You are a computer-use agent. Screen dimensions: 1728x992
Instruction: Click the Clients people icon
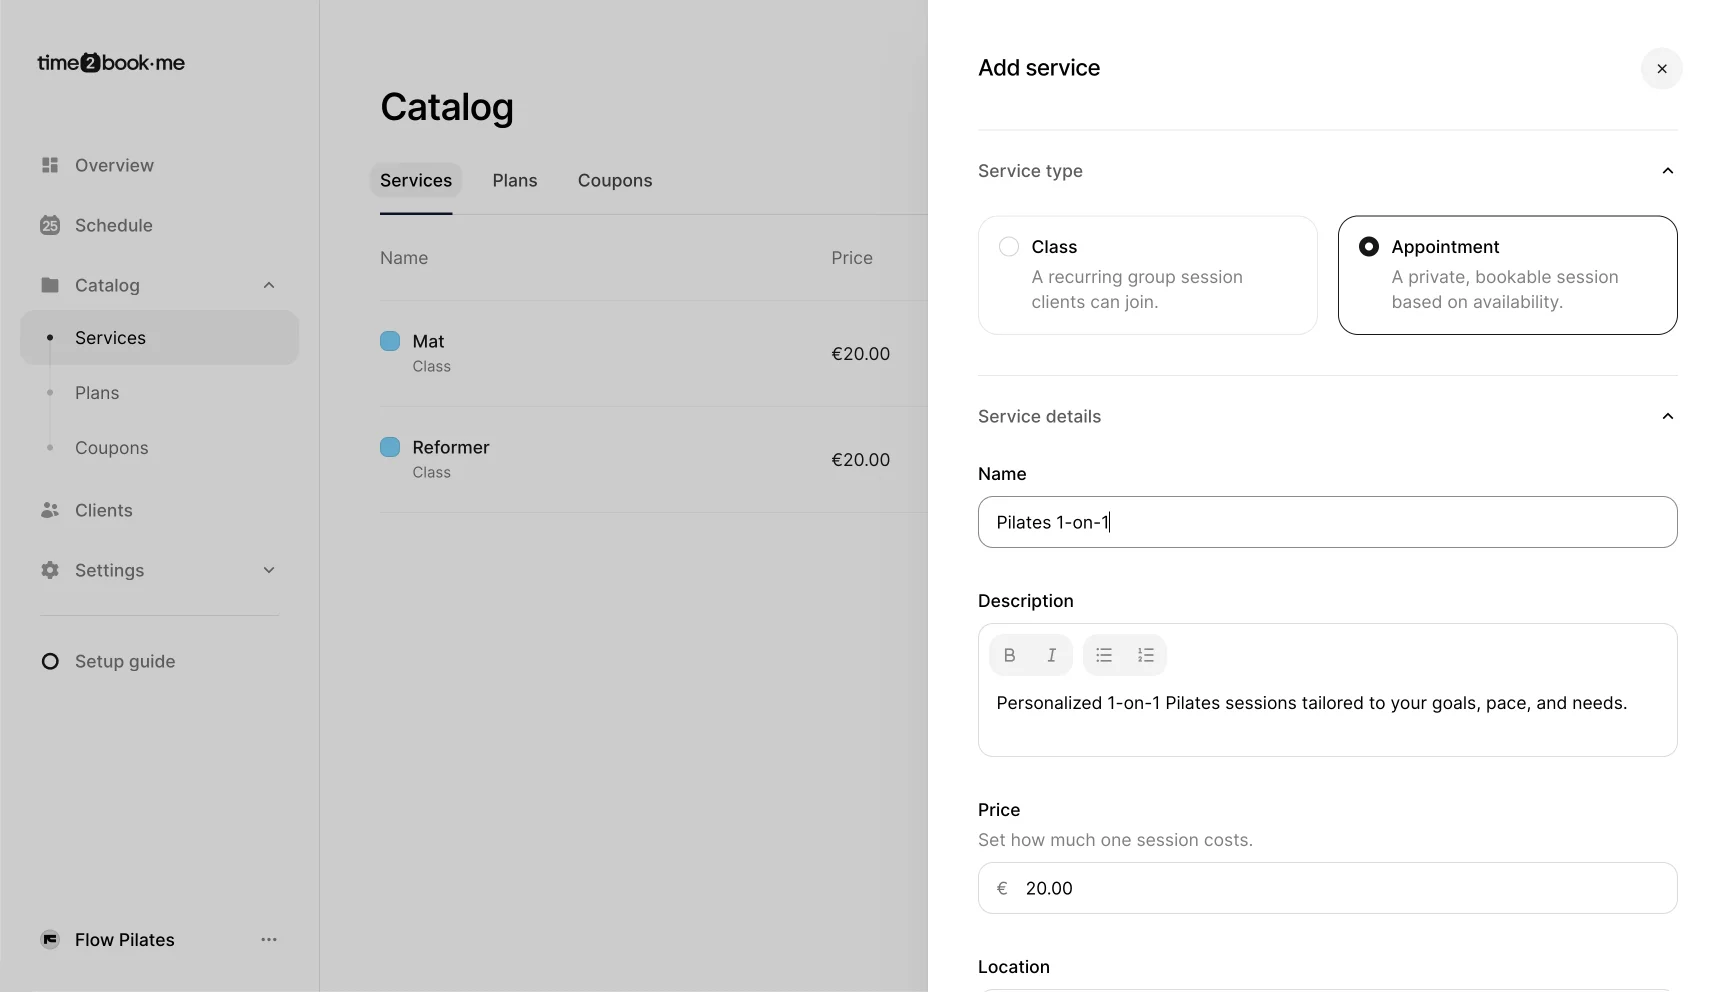click(x=50, y=510)
